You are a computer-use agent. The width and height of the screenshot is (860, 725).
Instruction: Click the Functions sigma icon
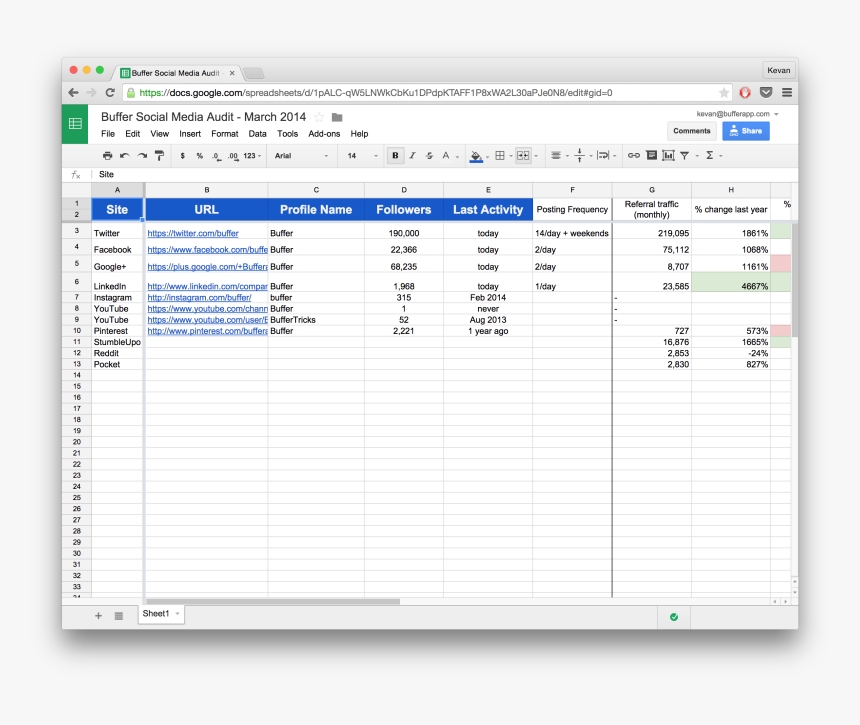coord(710,156)
